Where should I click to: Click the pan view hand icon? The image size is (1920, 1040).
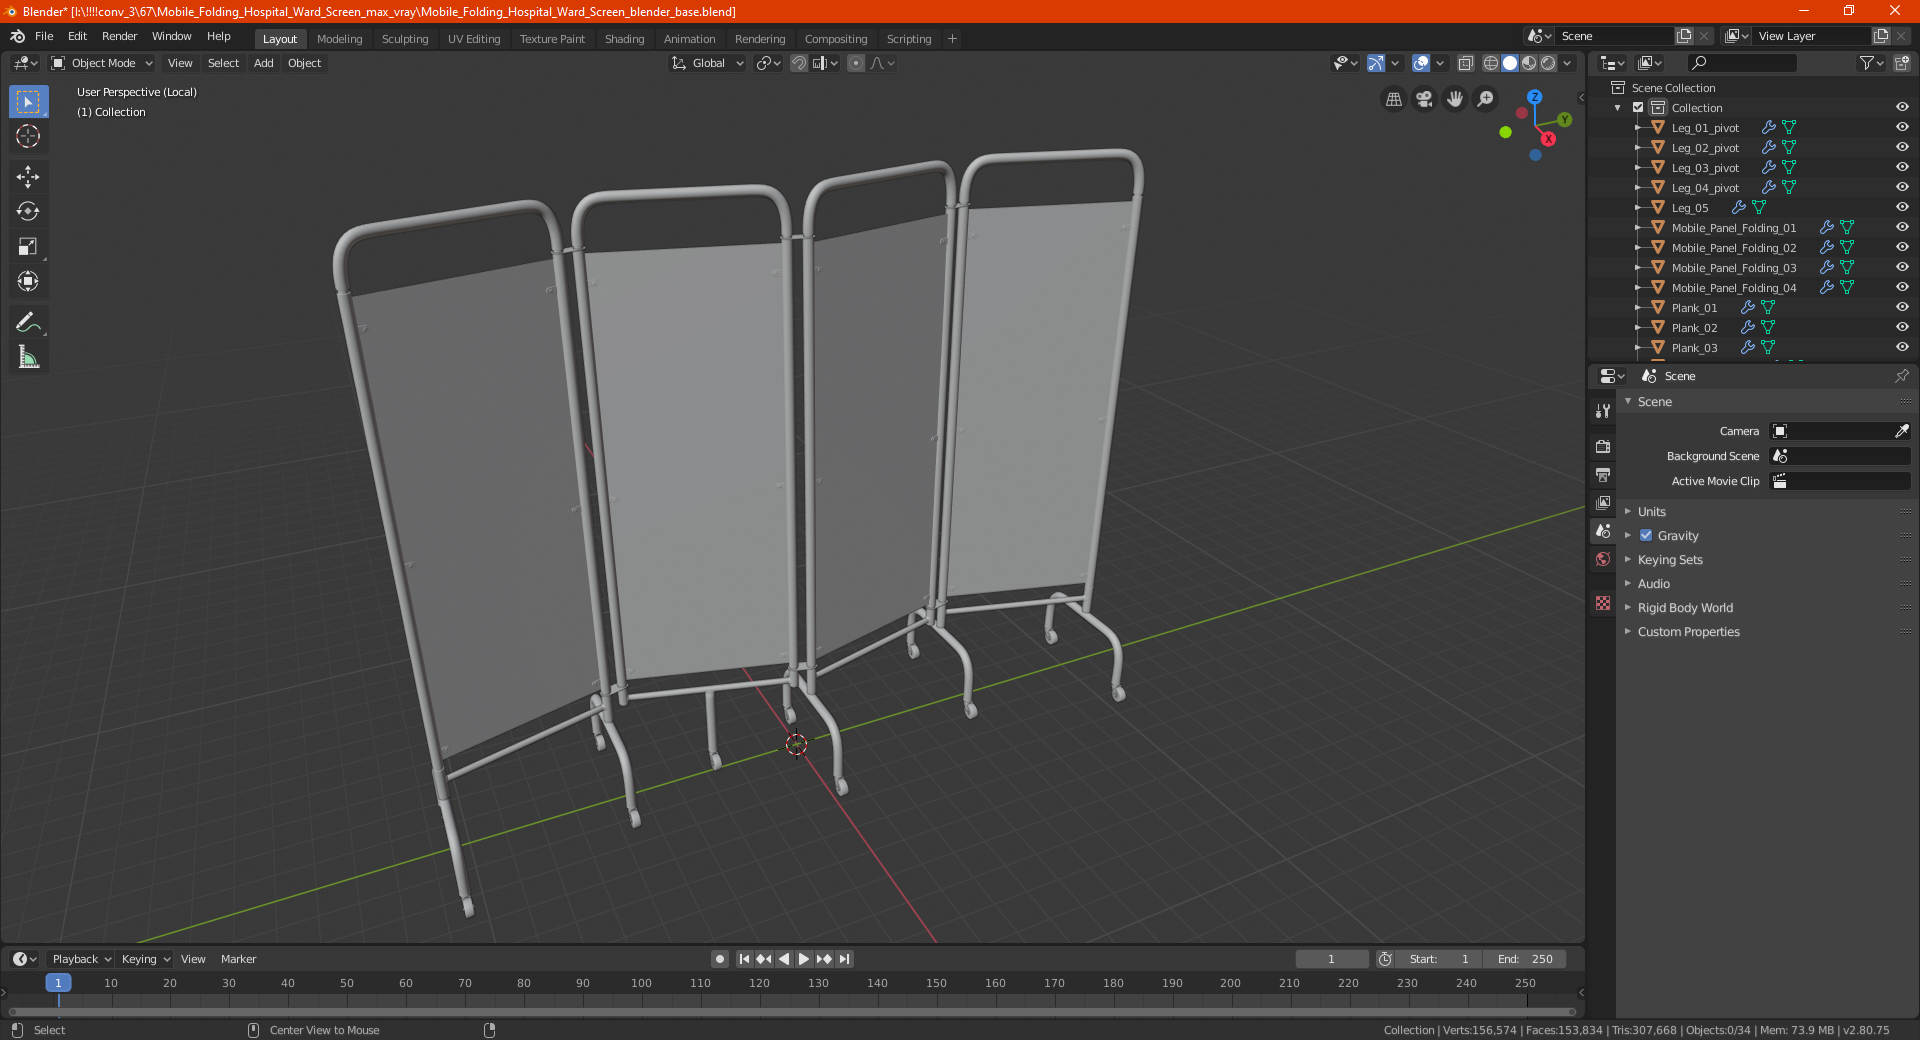click(1455, 99)
